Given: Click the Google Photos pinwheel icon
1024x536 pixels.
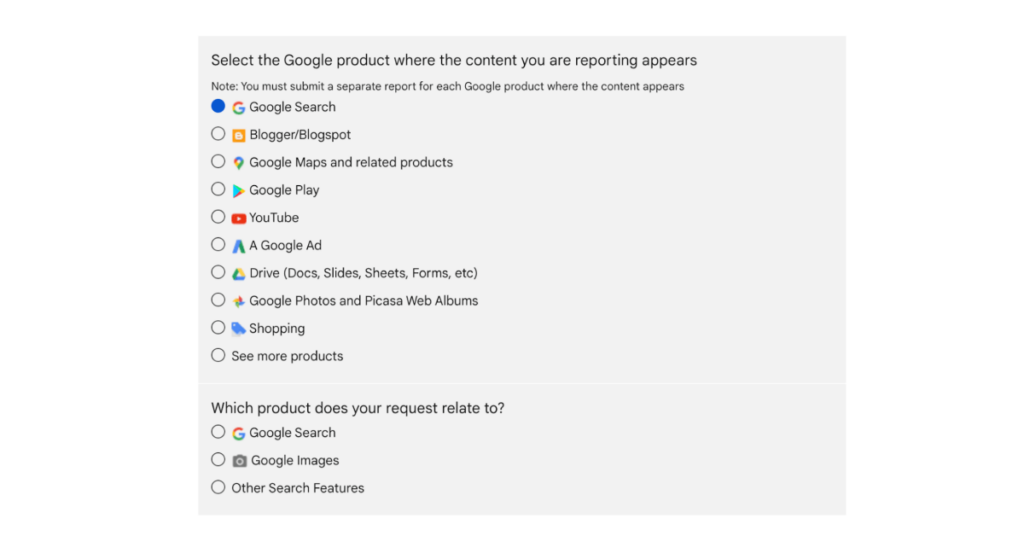Looking at the screenshot, I should click(239, 301).
